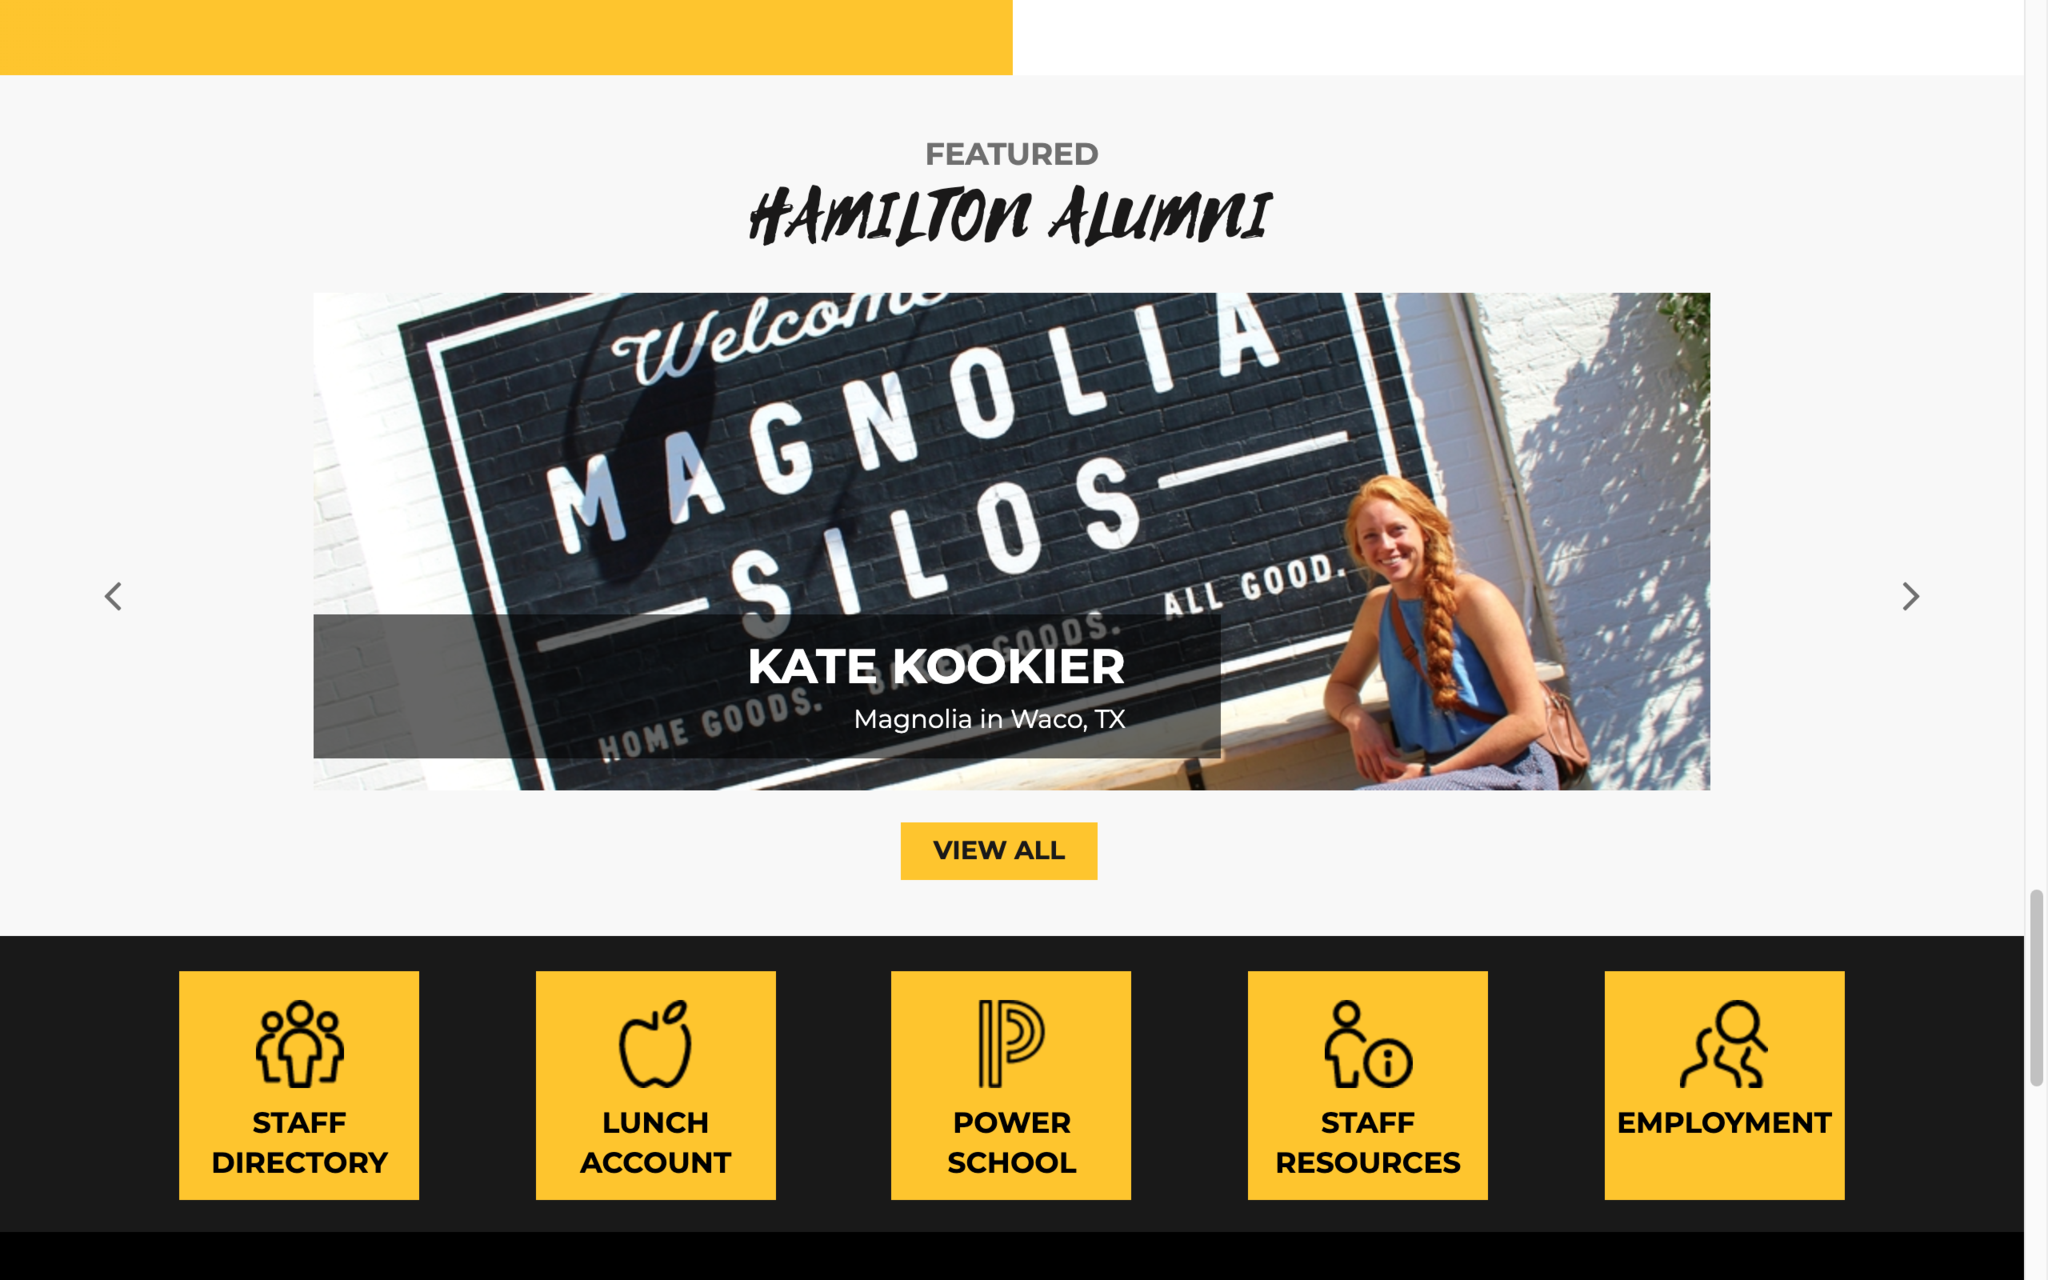Click the Hamilton Alumni script heading

pos(1011,216)
